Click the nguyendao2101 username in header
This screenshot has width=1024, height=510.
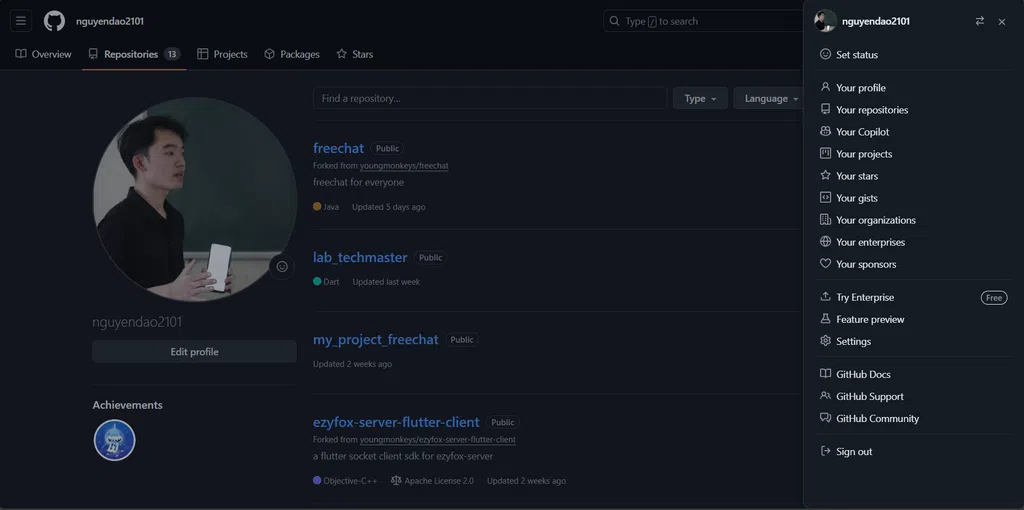[x=110, y=21]
